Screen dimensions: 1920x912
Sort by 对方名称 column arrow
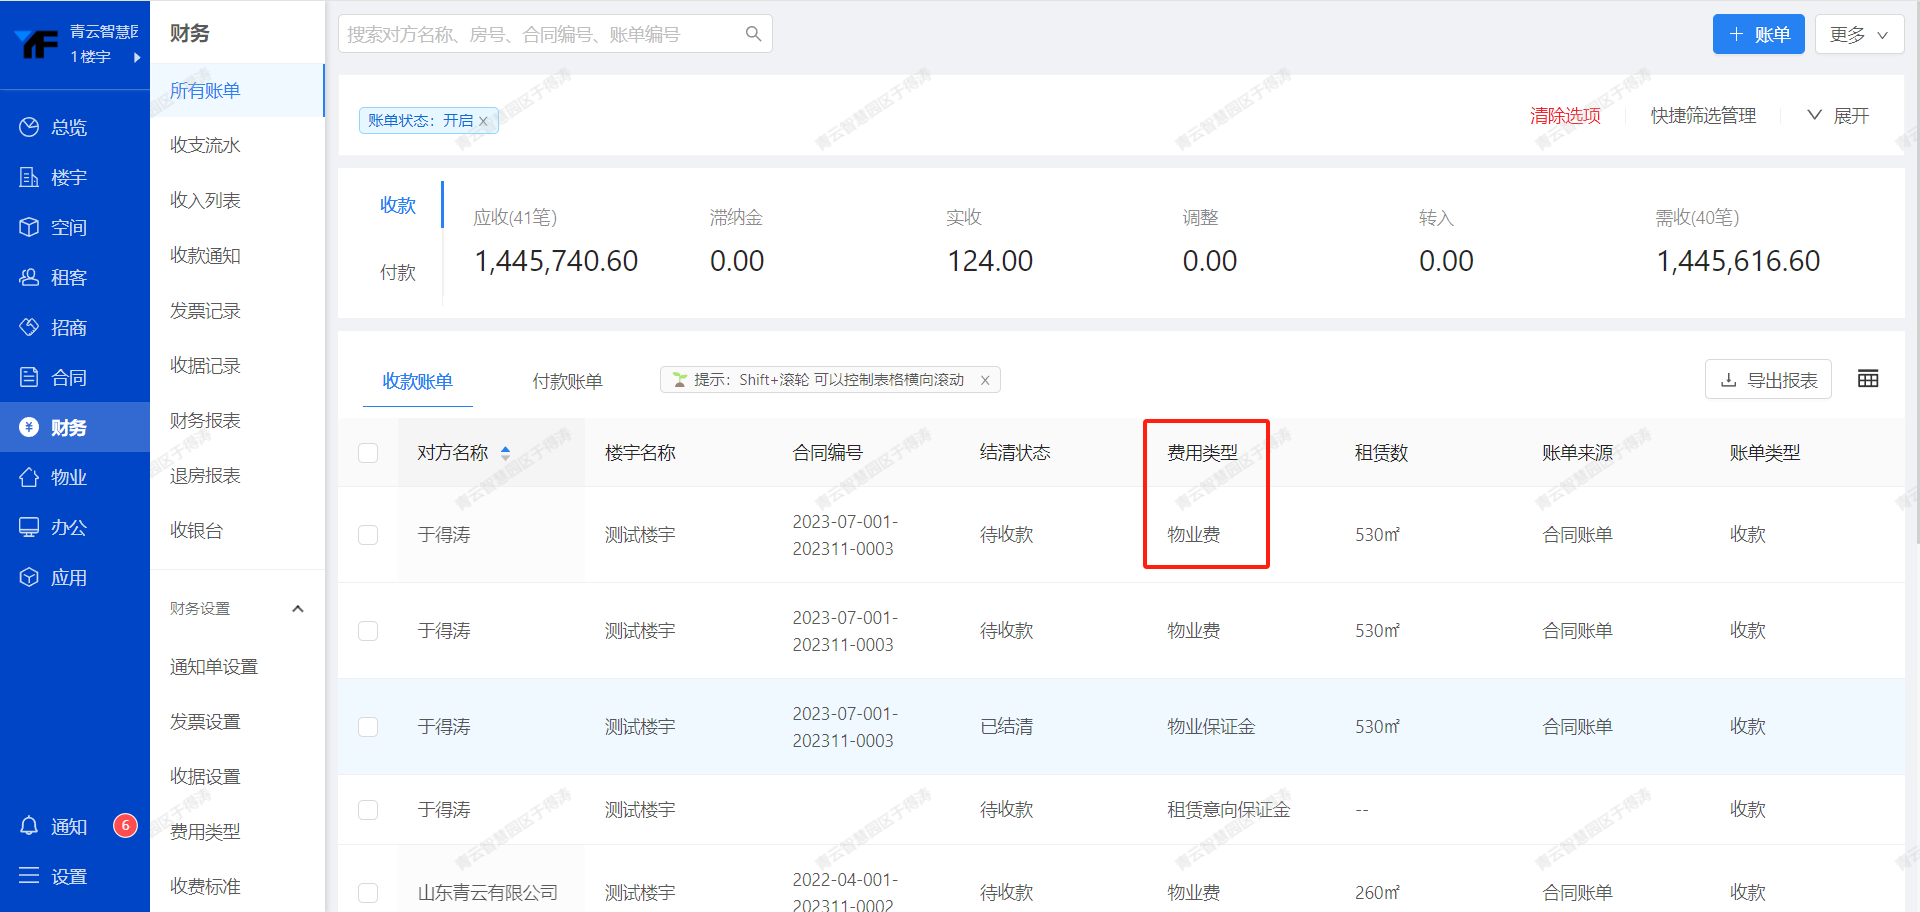click(505, 453)
